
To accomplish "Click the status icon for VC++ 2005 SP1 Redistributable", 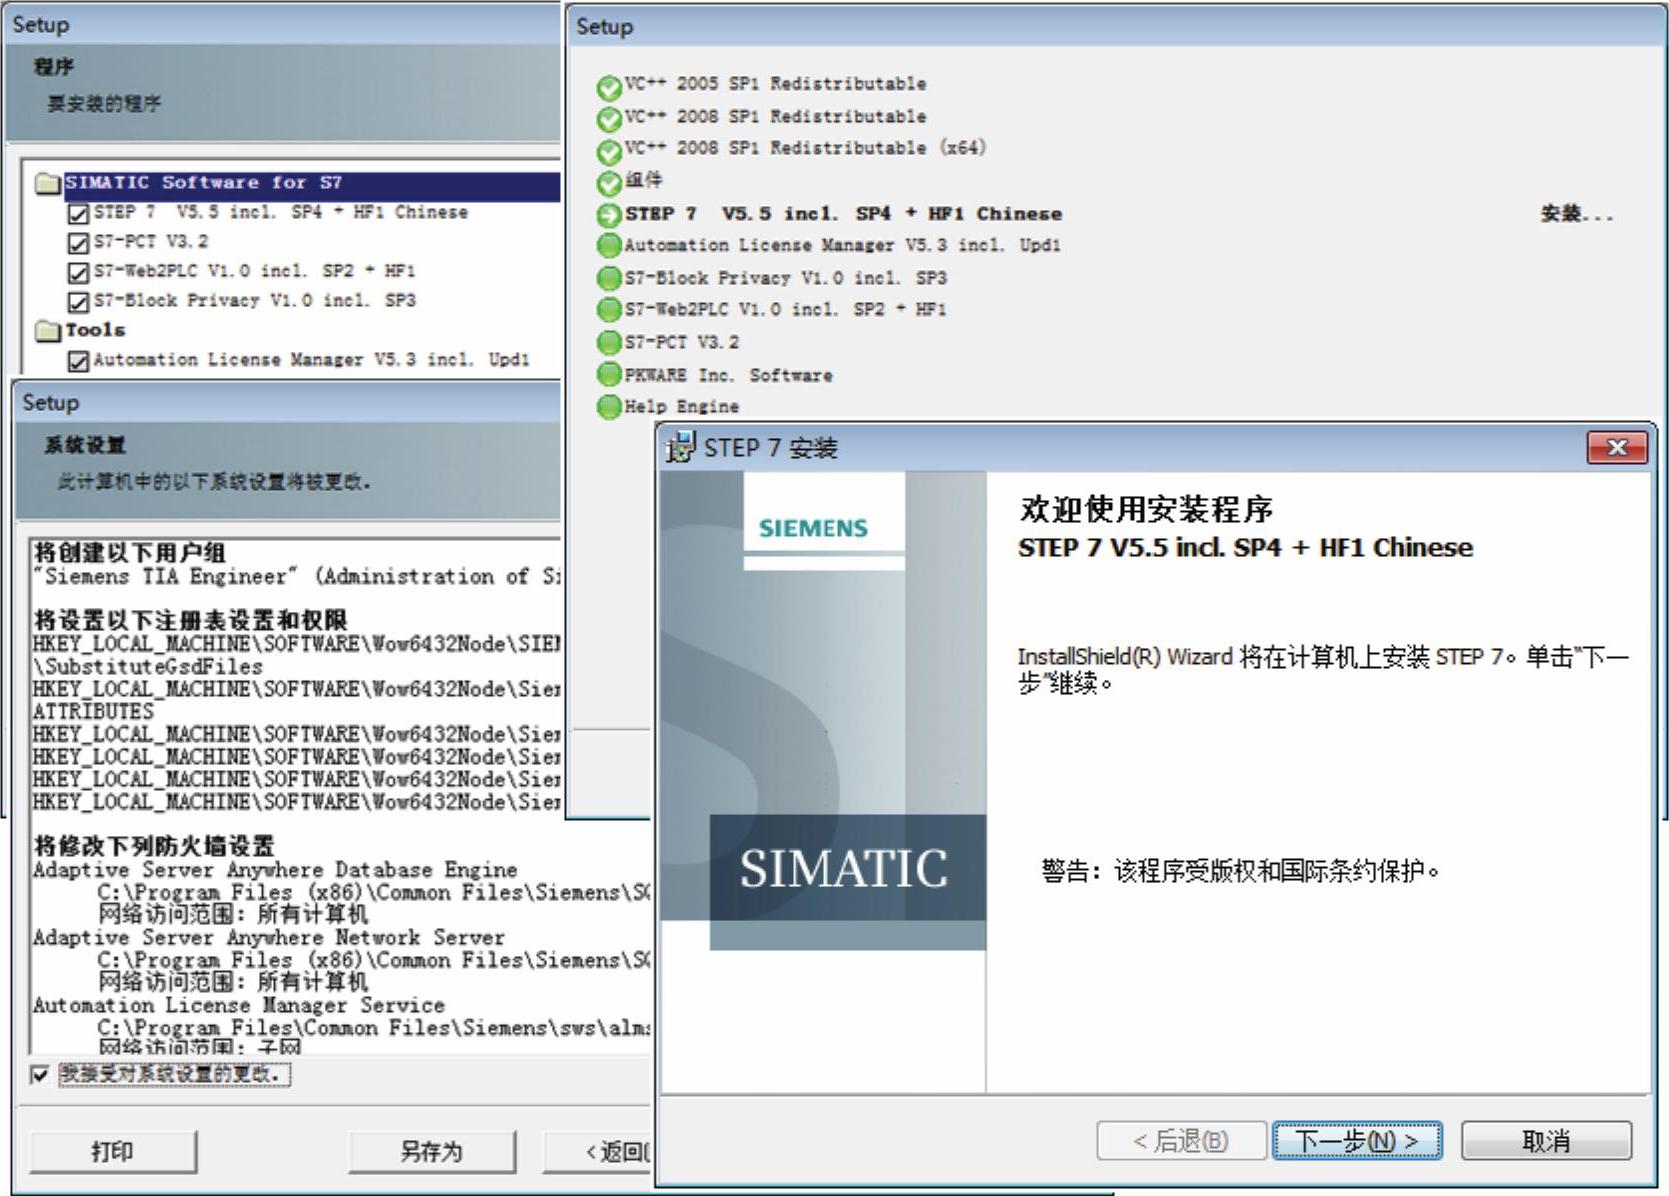I will coord(608,87).
